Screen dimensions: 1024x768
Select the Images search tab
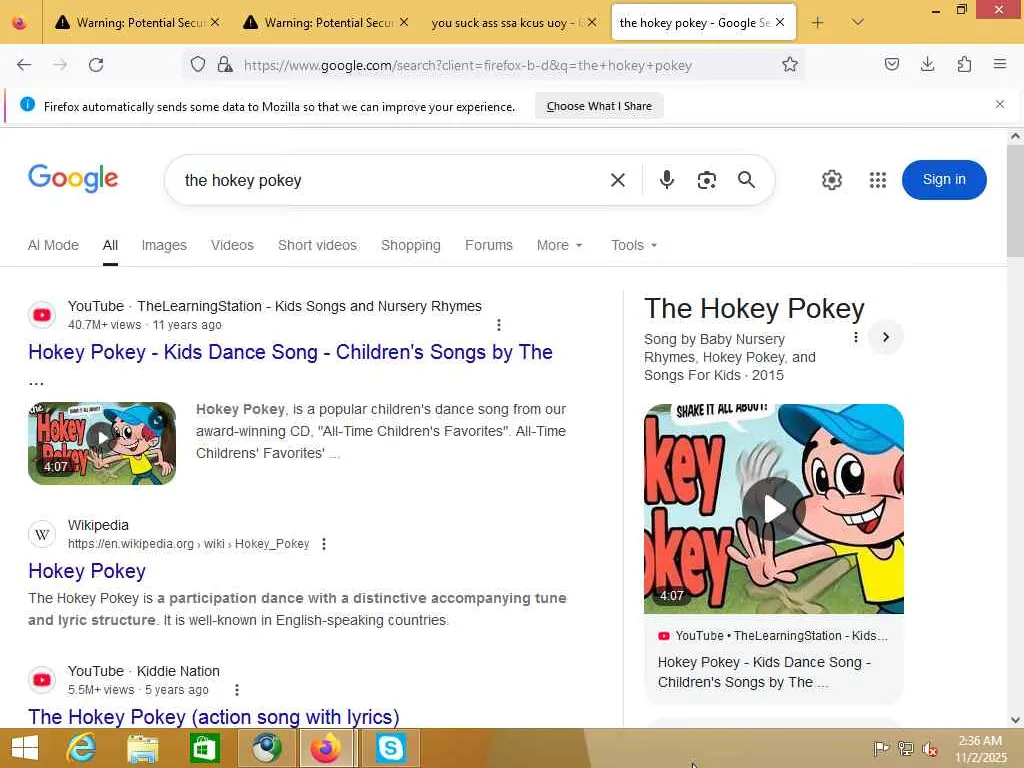pos(164,245)
